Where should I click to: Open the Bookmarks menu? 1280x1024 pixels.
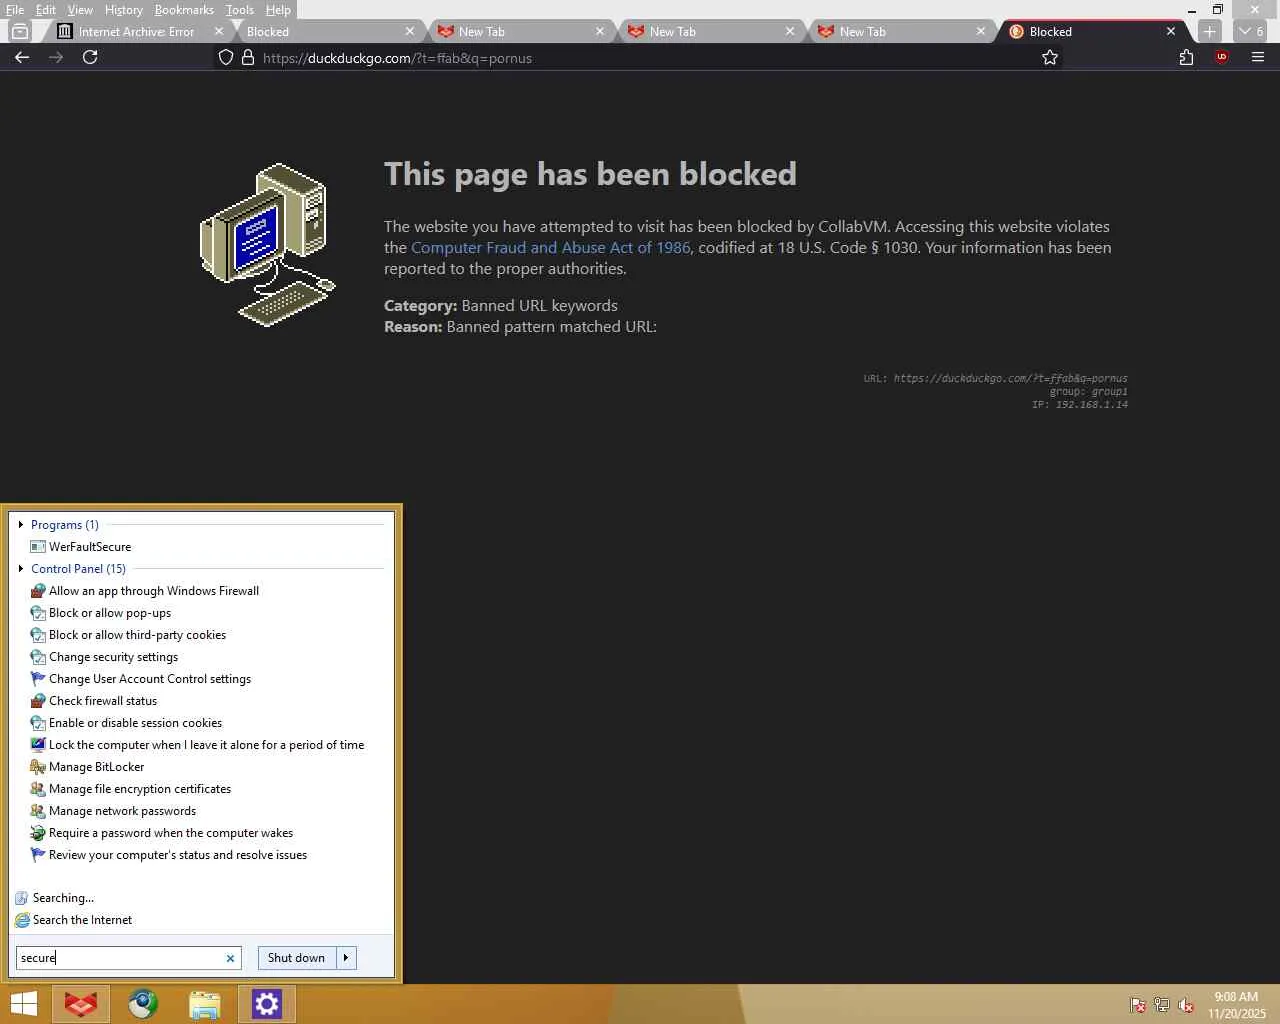click(x=184, y=10)
